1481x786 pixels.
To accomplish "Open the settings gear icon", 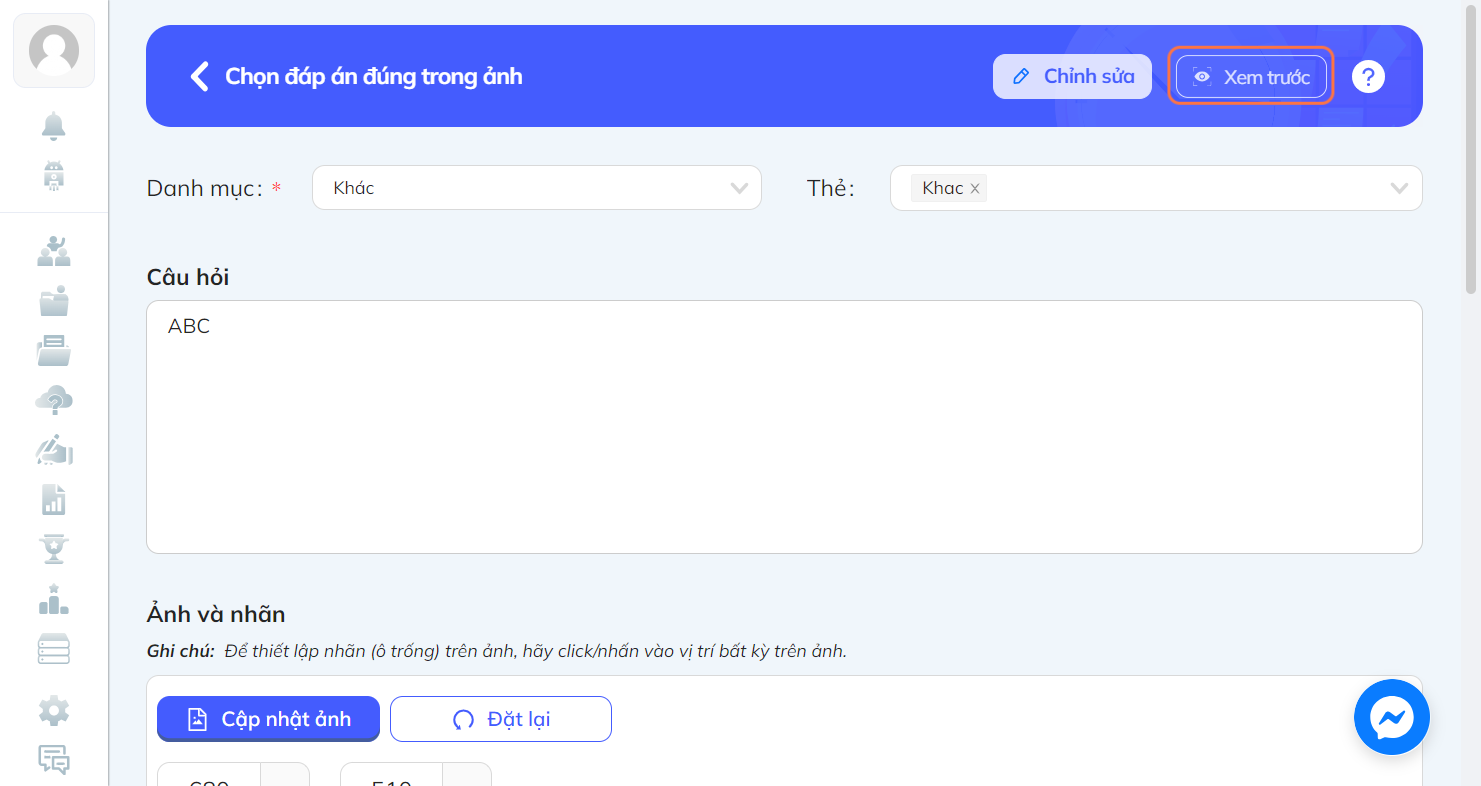I will pyautogui.click(x=54, y=711).
